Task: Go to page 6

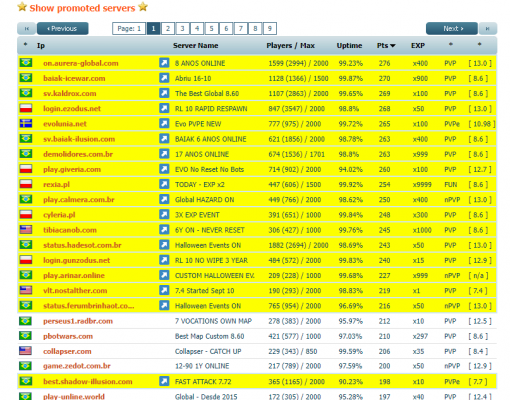Action: [226, 29]
